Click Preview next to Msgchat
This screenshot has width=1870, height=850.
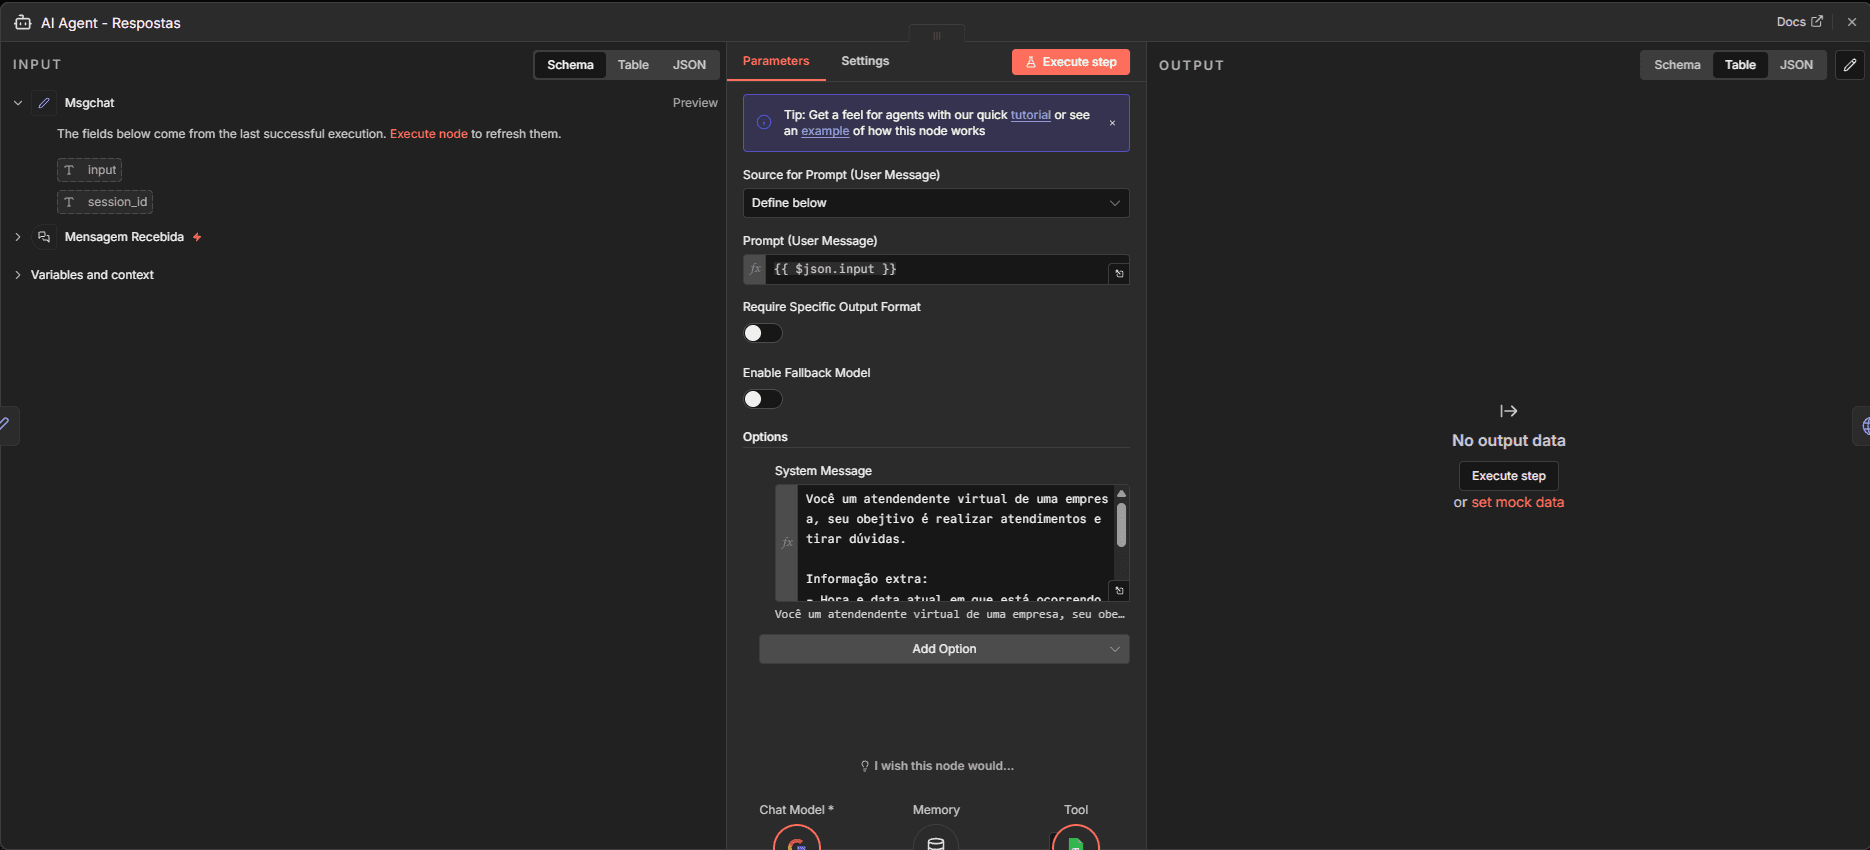coord(695,103)
